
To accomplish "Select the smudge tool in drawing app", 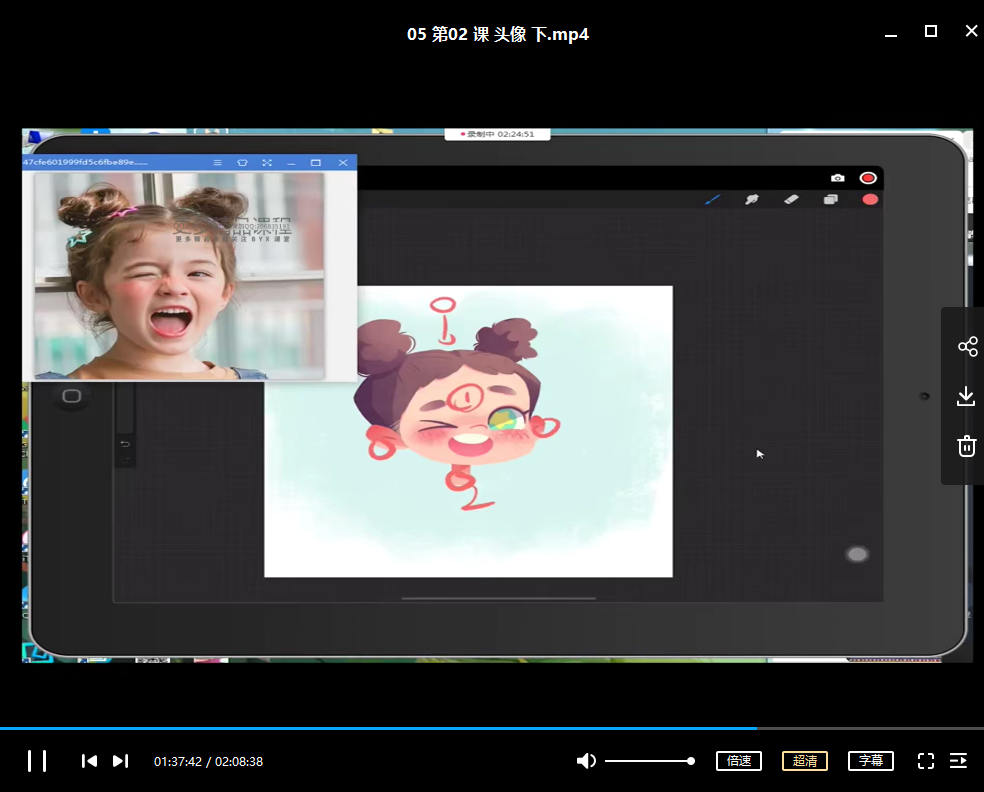I will point(752,200).
